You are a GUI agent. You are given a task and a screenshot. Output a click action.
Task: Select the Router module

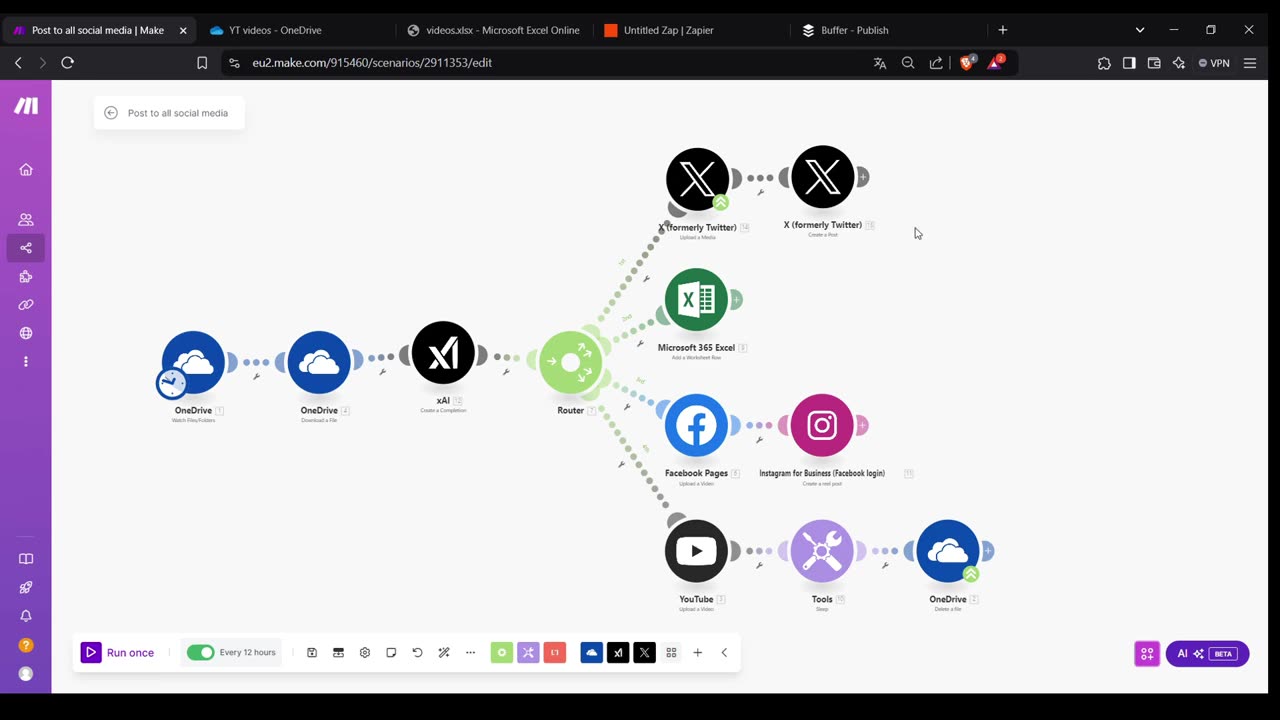pos(570,362)
